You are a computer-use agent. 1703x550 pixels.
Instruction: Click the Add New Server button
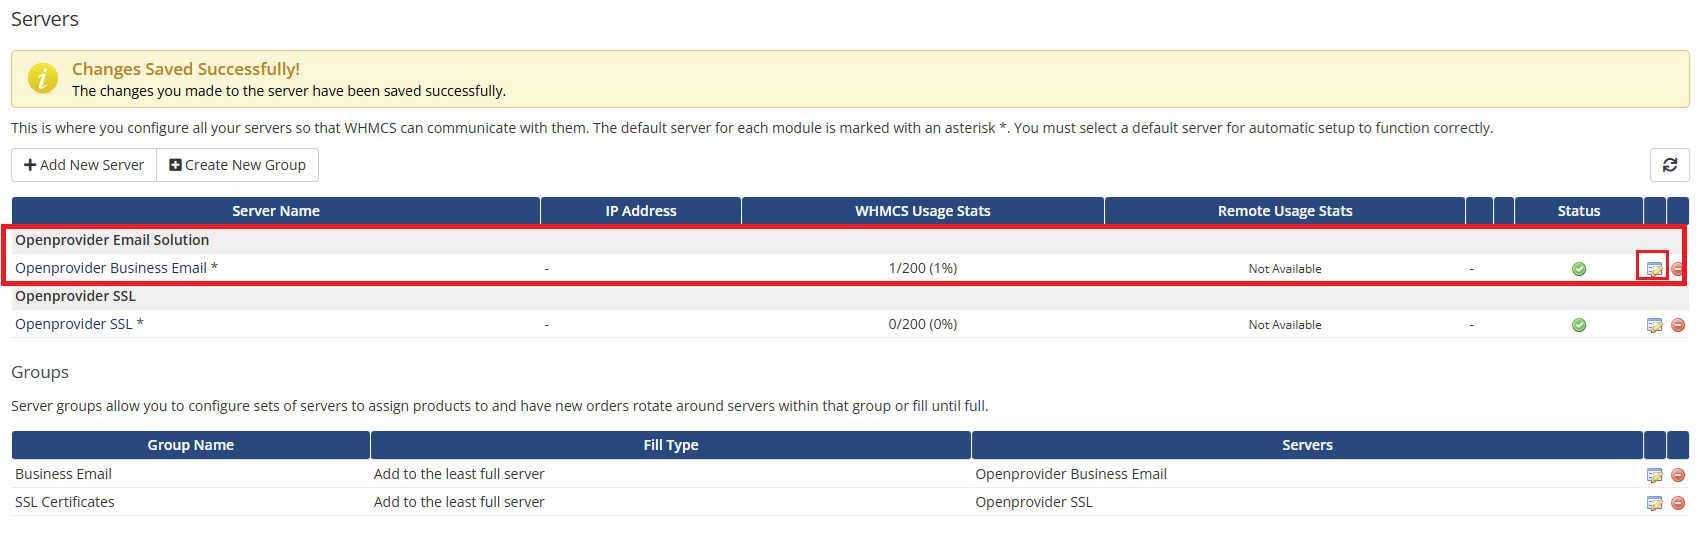click(84, 165)
